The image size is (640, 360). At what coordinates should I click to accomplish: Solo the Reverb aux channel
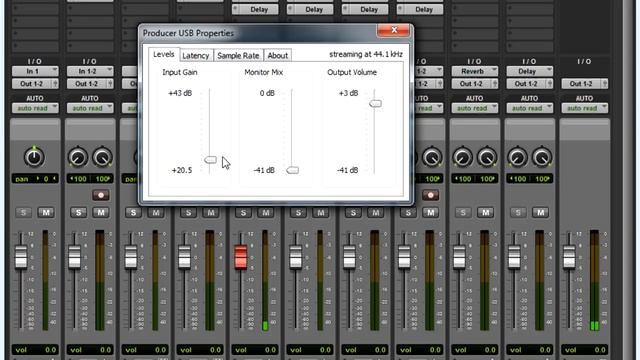[463, 213]
